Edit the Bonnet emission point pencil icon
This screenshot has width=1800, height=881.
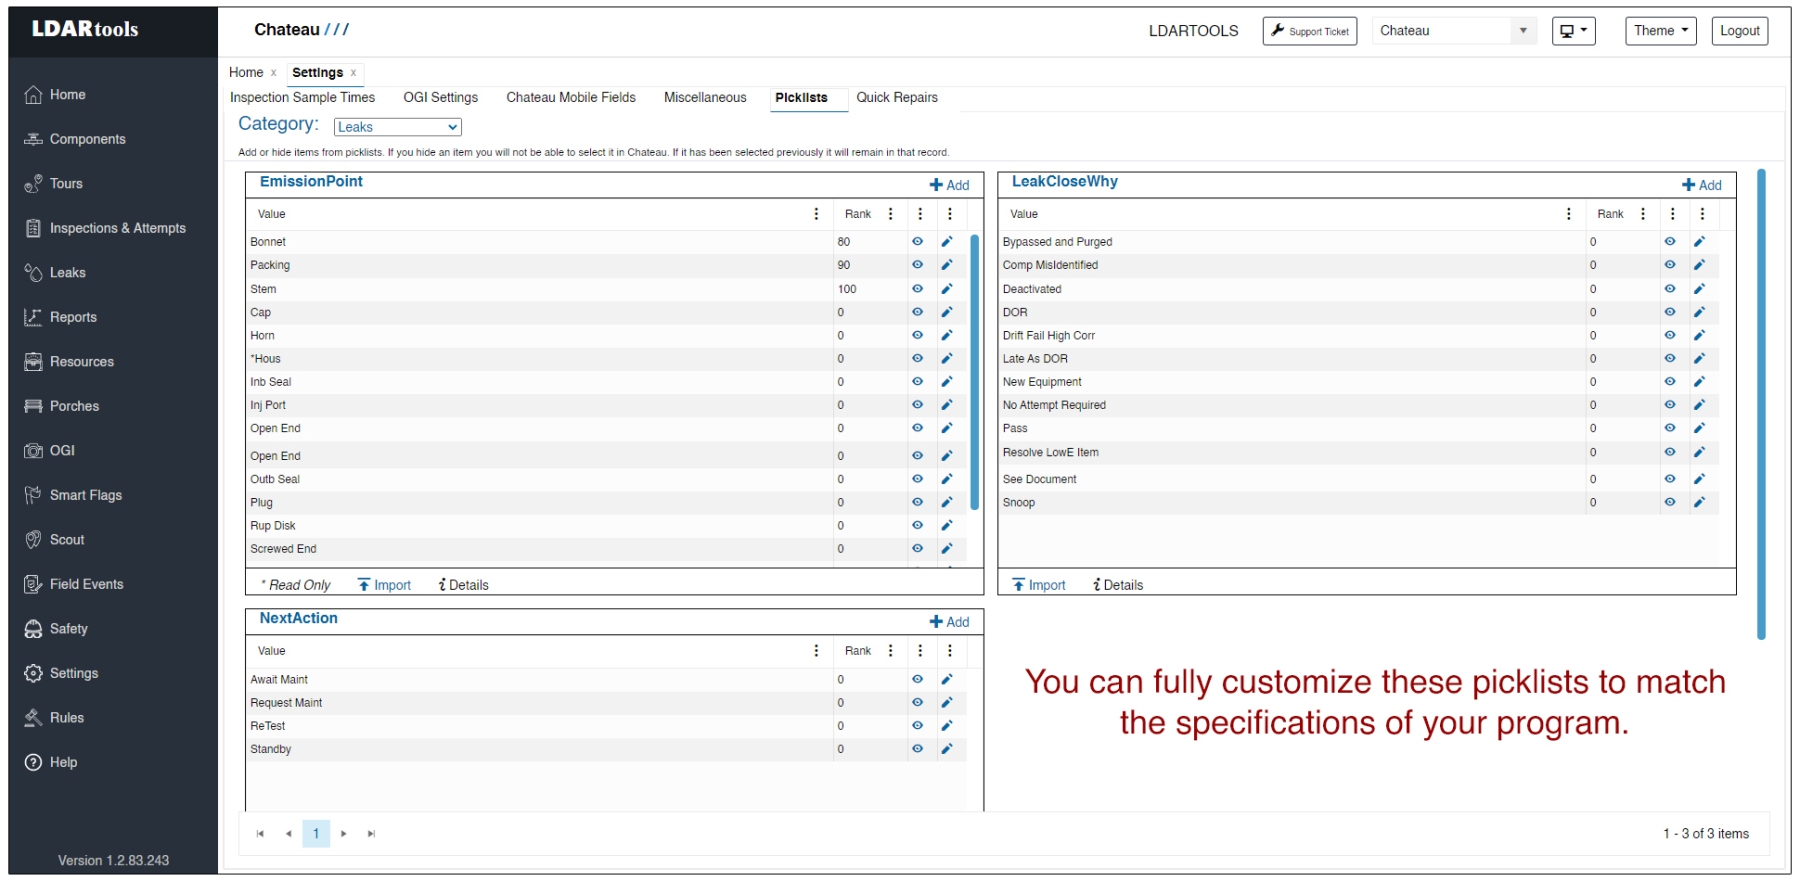point(946,242)
